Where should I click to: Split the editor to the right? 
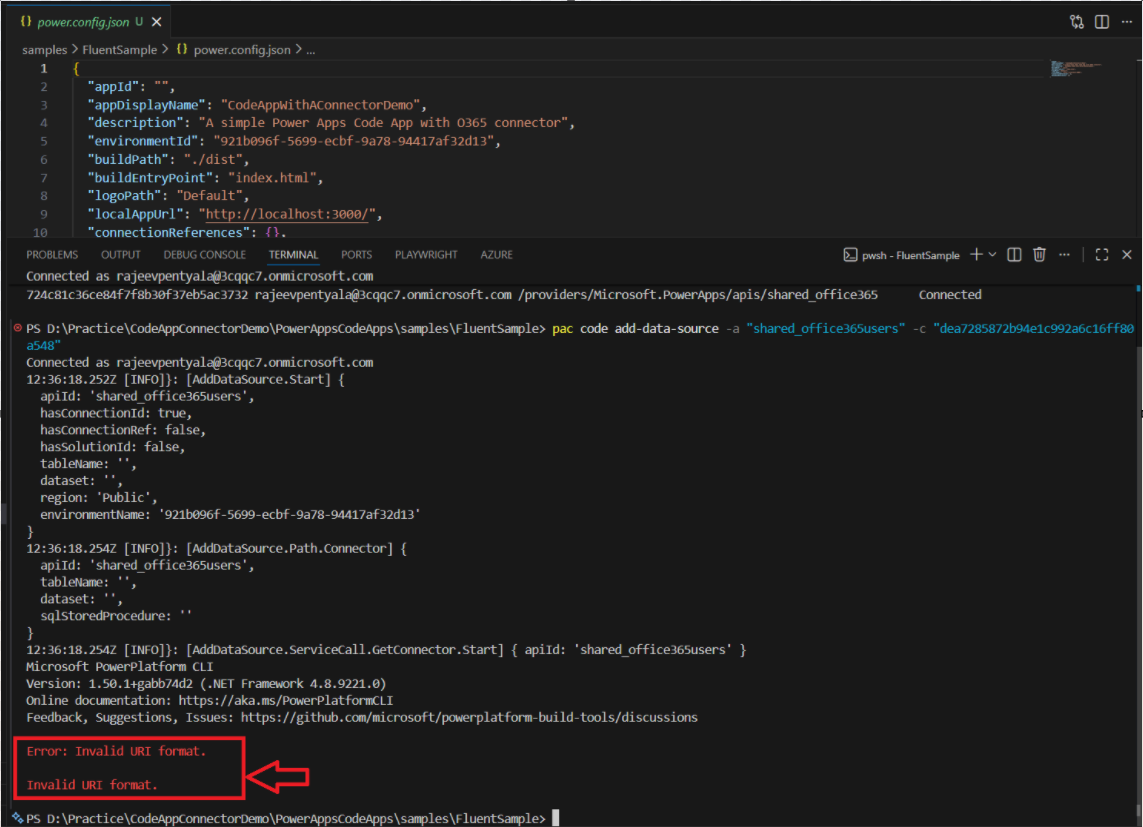coord(1101,21)
